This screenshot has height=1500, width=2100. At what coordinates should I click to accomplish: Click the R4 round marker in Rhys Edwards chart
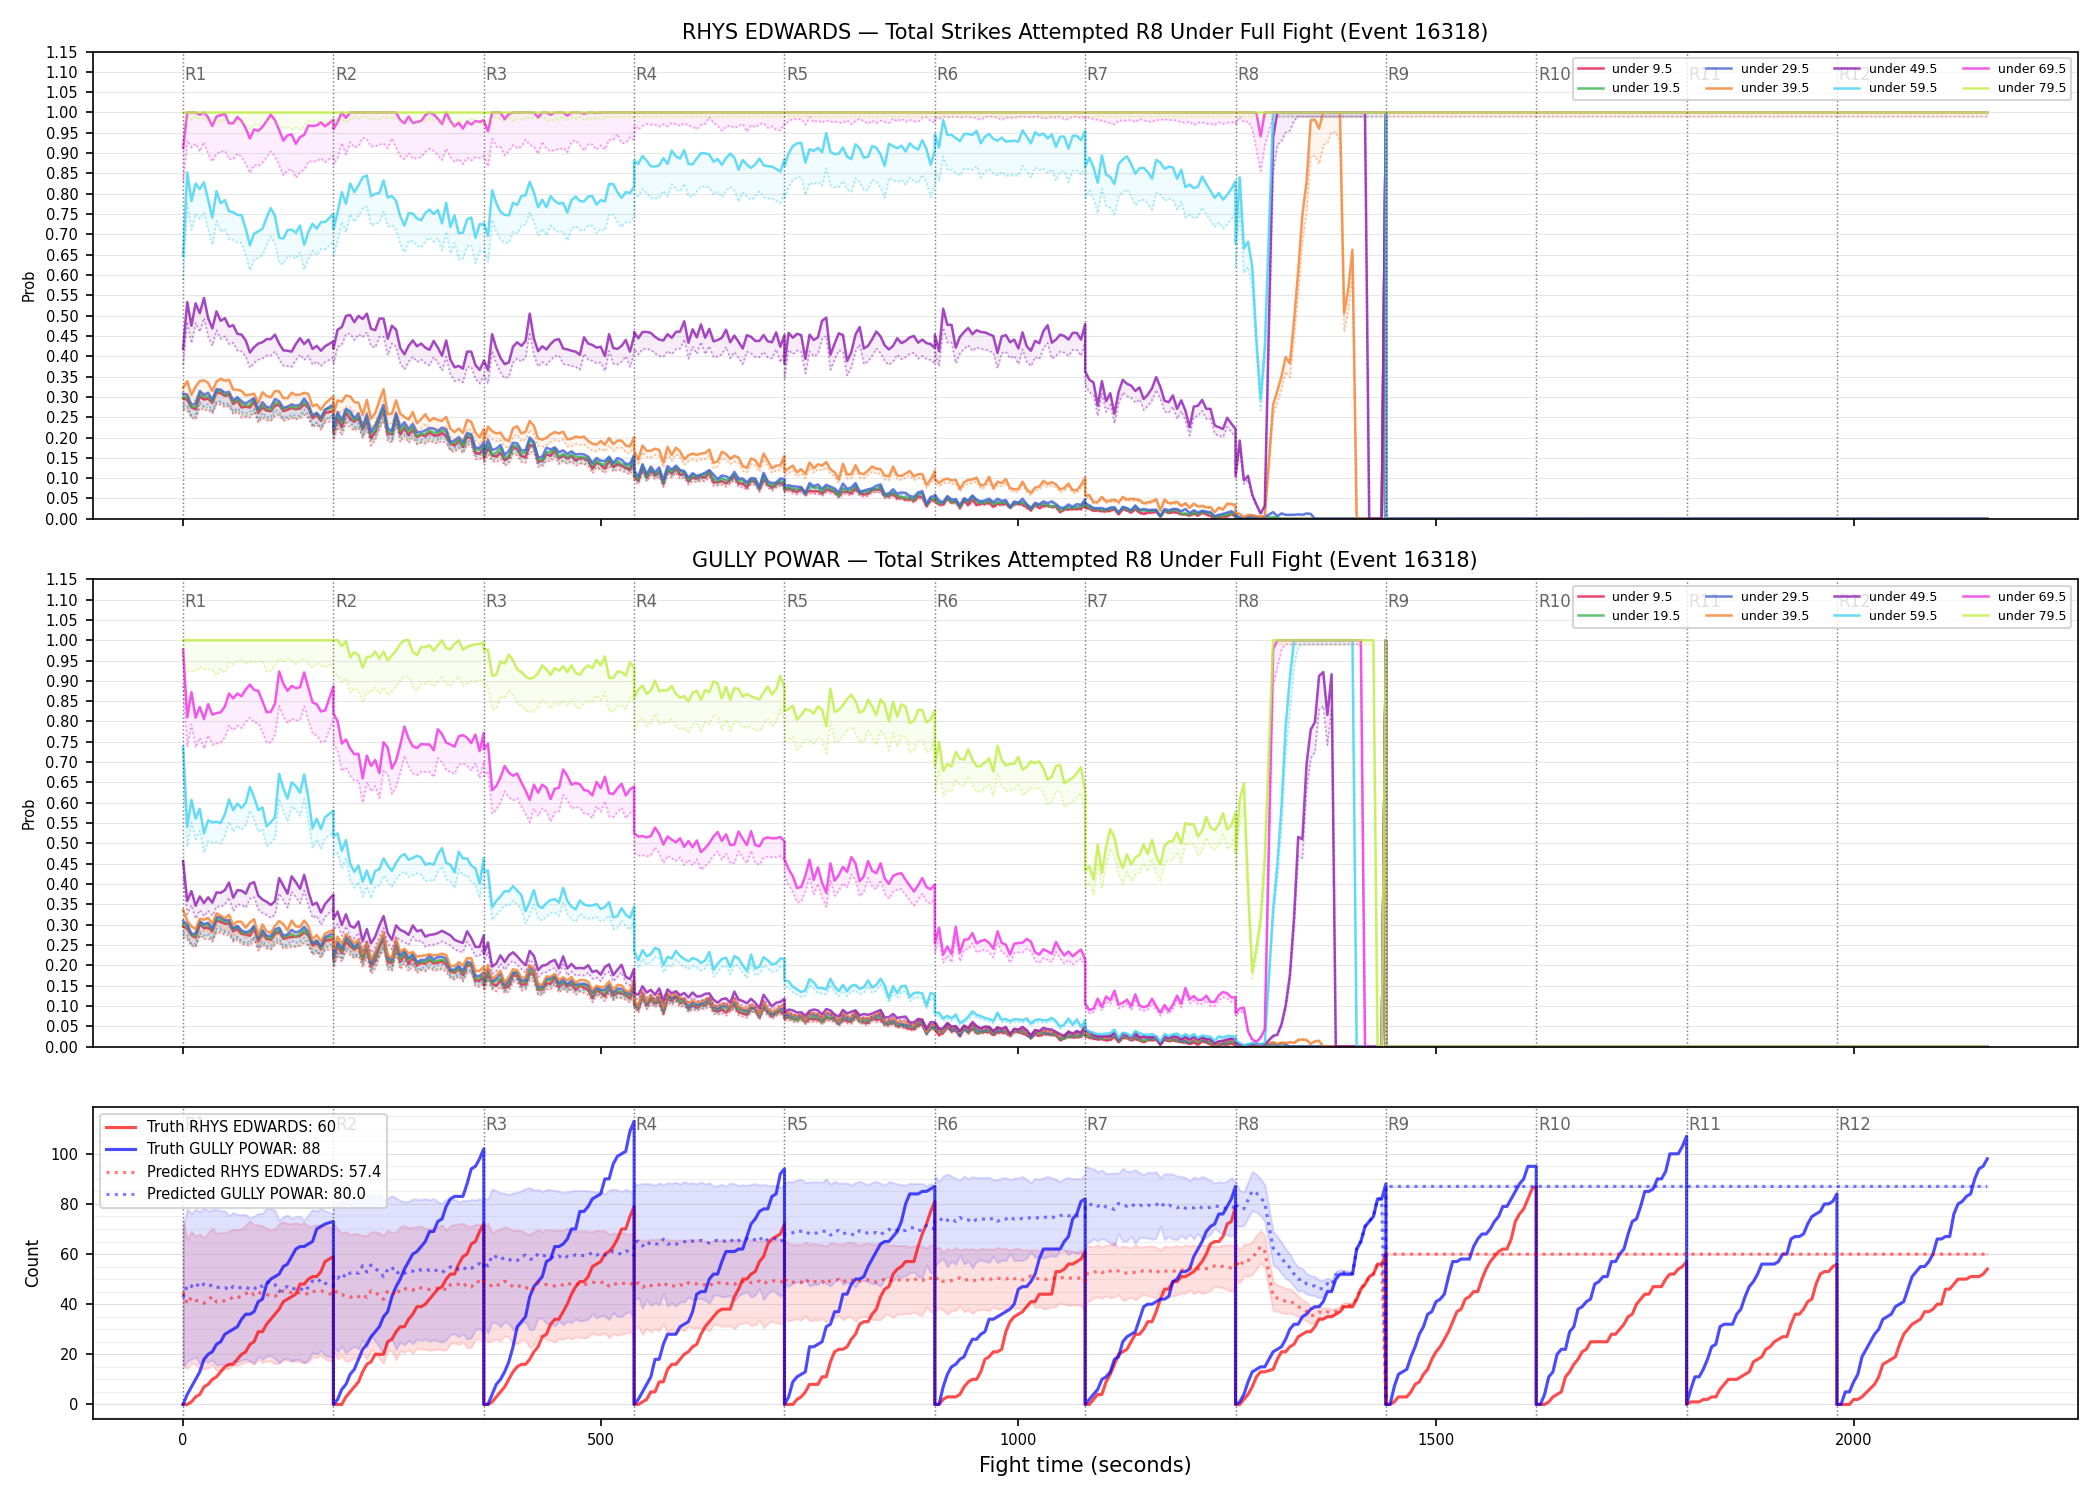pos(646,74)
